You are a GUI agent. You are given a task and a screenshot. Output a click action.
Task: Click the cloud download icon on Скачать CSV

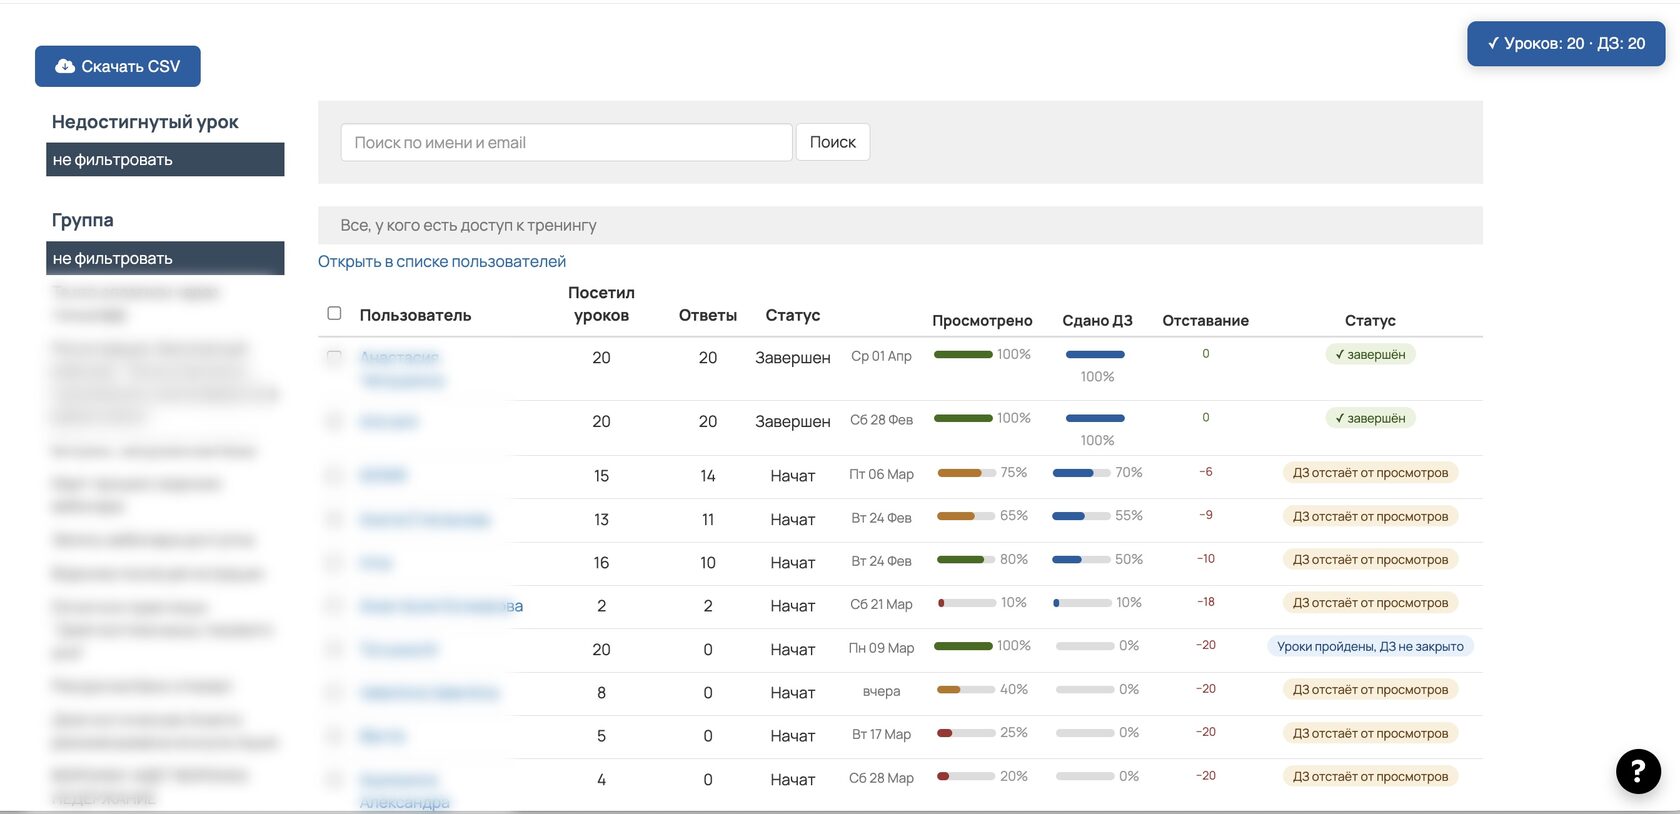(65, 66)
